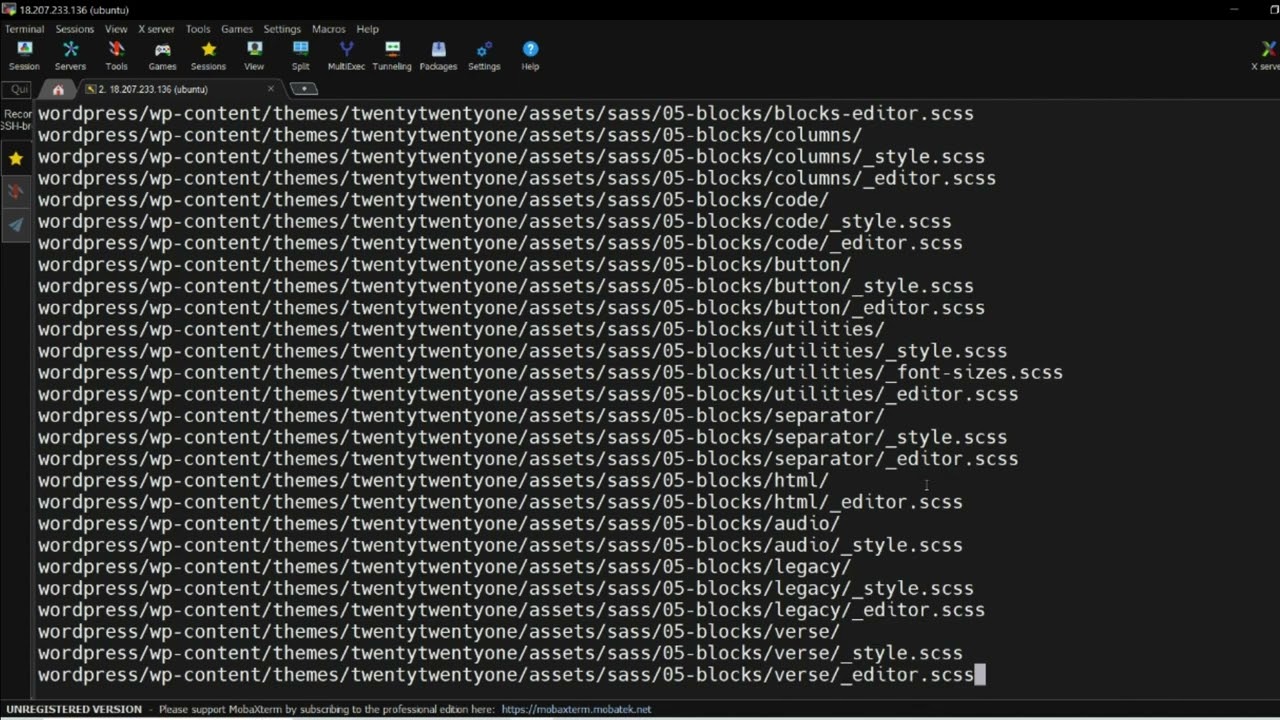
Task: Open the Games menu
Action: point(237,29)
